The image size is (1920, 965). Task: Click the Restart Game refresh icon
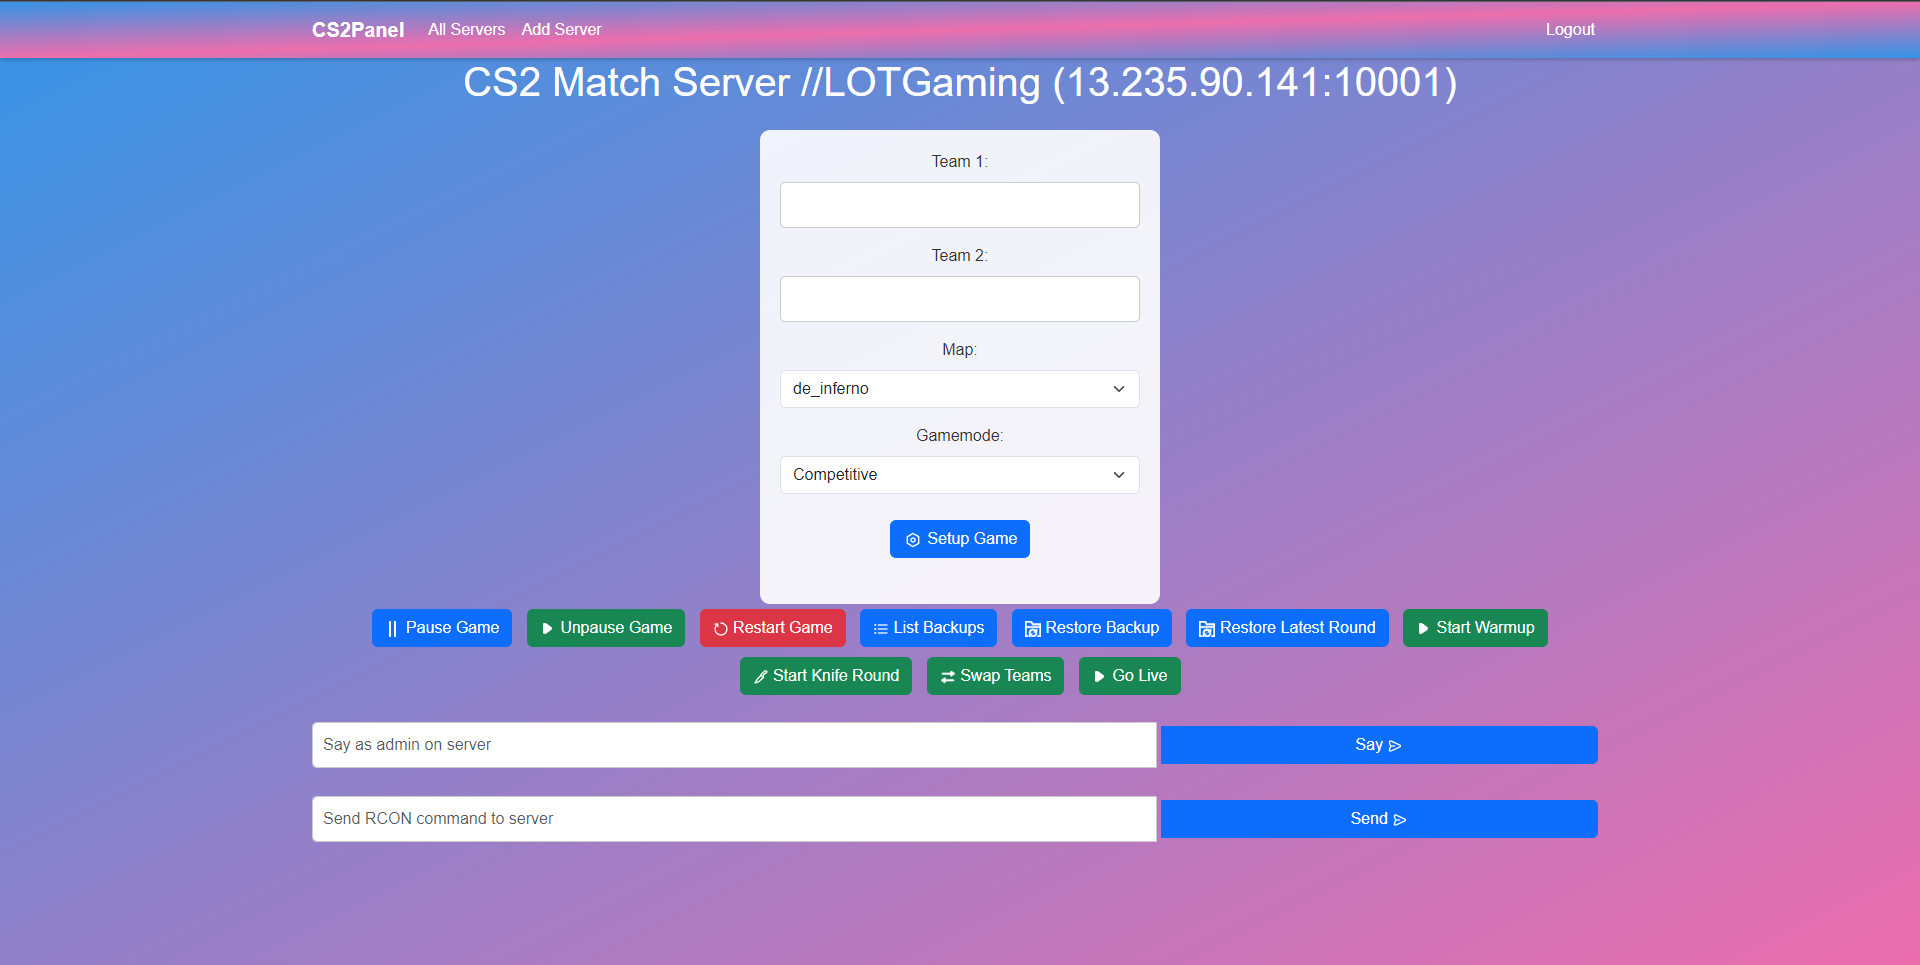click(720, 629)
